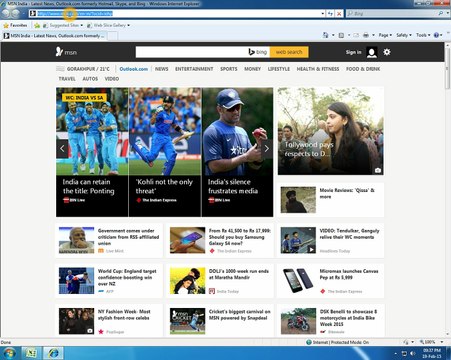Click the Stop loading red X icon
This screenshot has width=451, height=360.
(x=339, y=14)
